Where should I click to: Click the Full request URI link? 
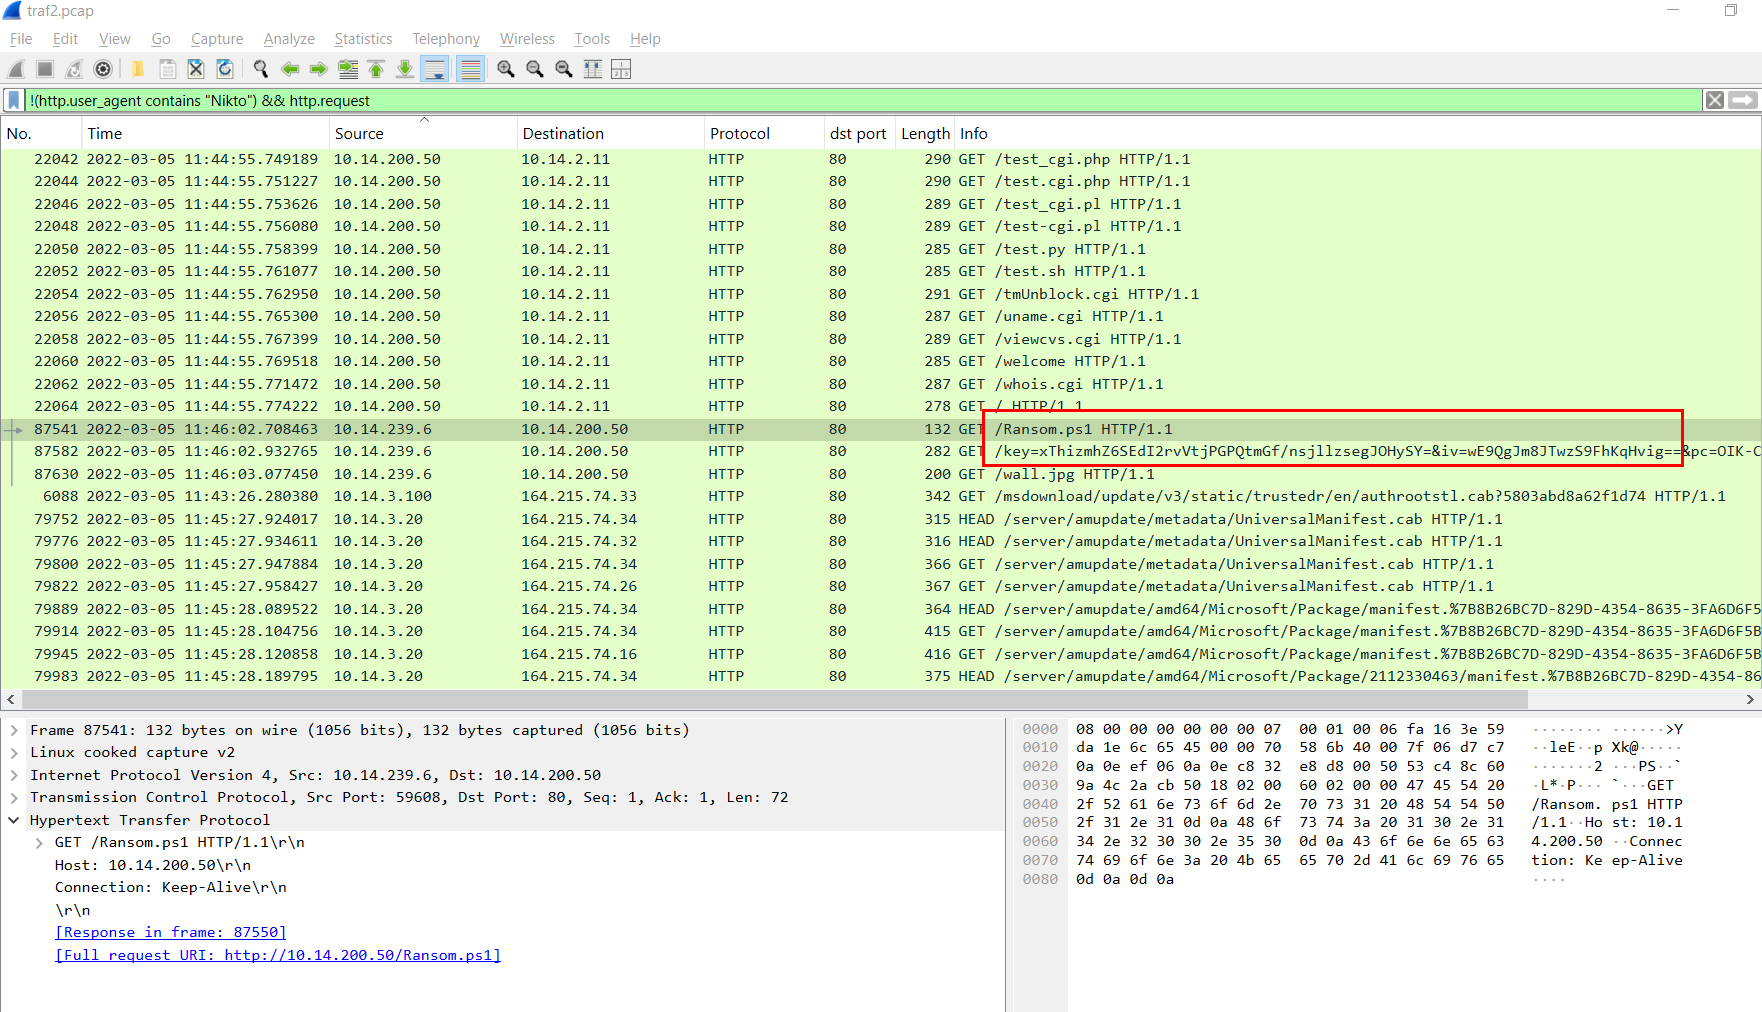[278, 955]
